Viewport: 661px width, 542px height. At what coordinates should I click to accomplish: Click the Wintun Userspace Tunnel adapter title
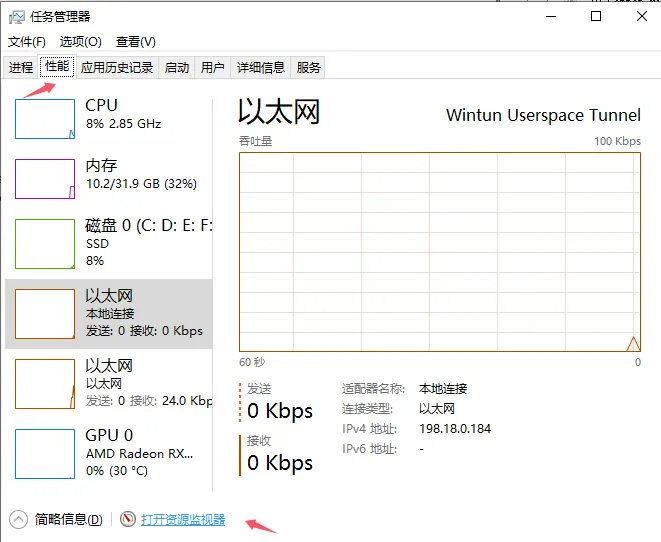point(543,115)
